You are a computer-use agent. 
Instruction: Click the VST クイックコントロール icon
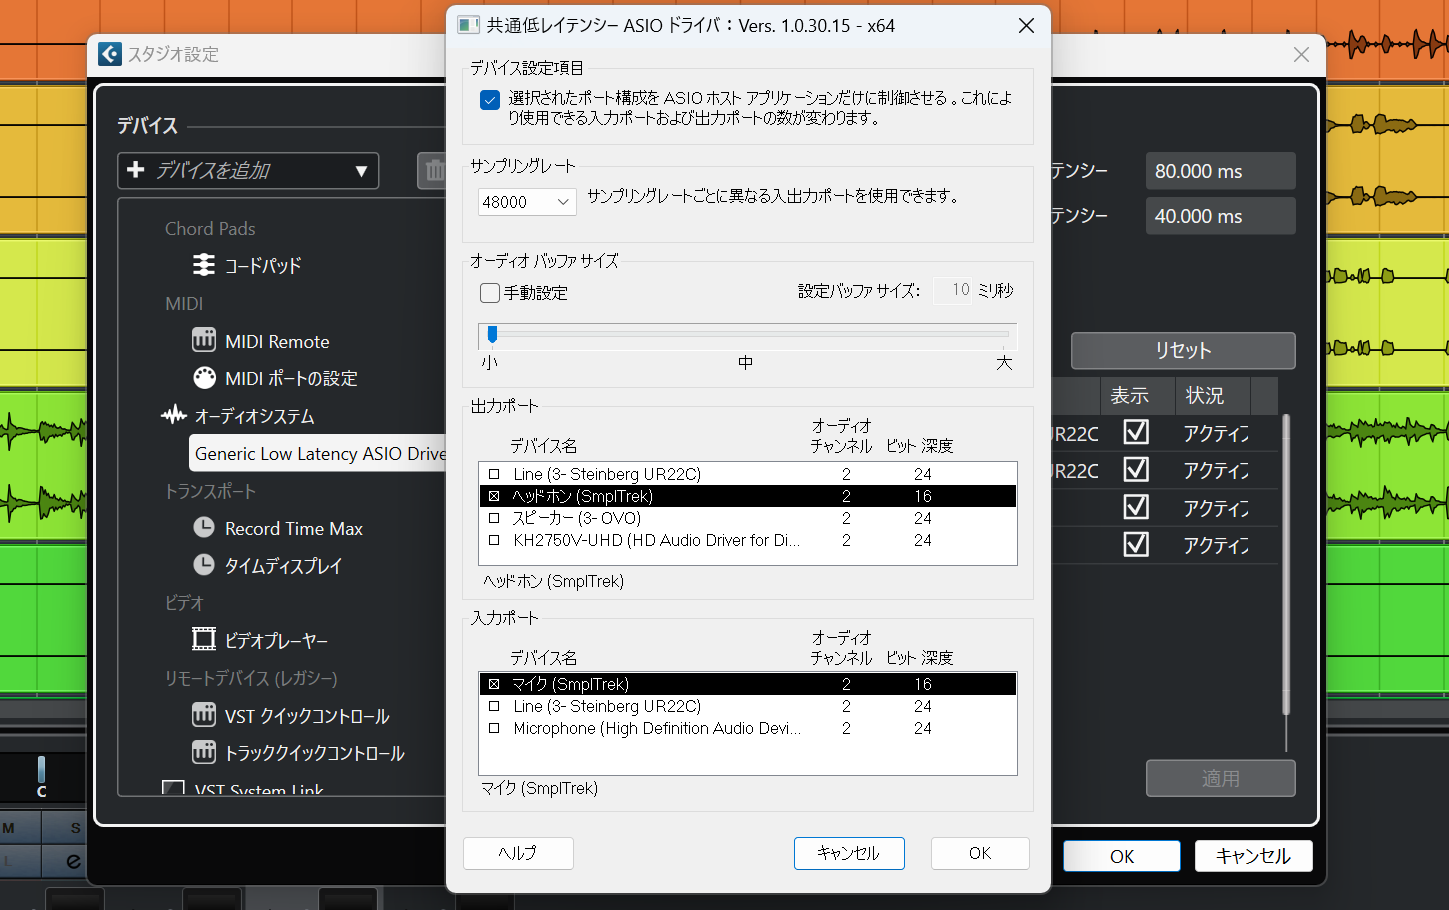point(204,715)
